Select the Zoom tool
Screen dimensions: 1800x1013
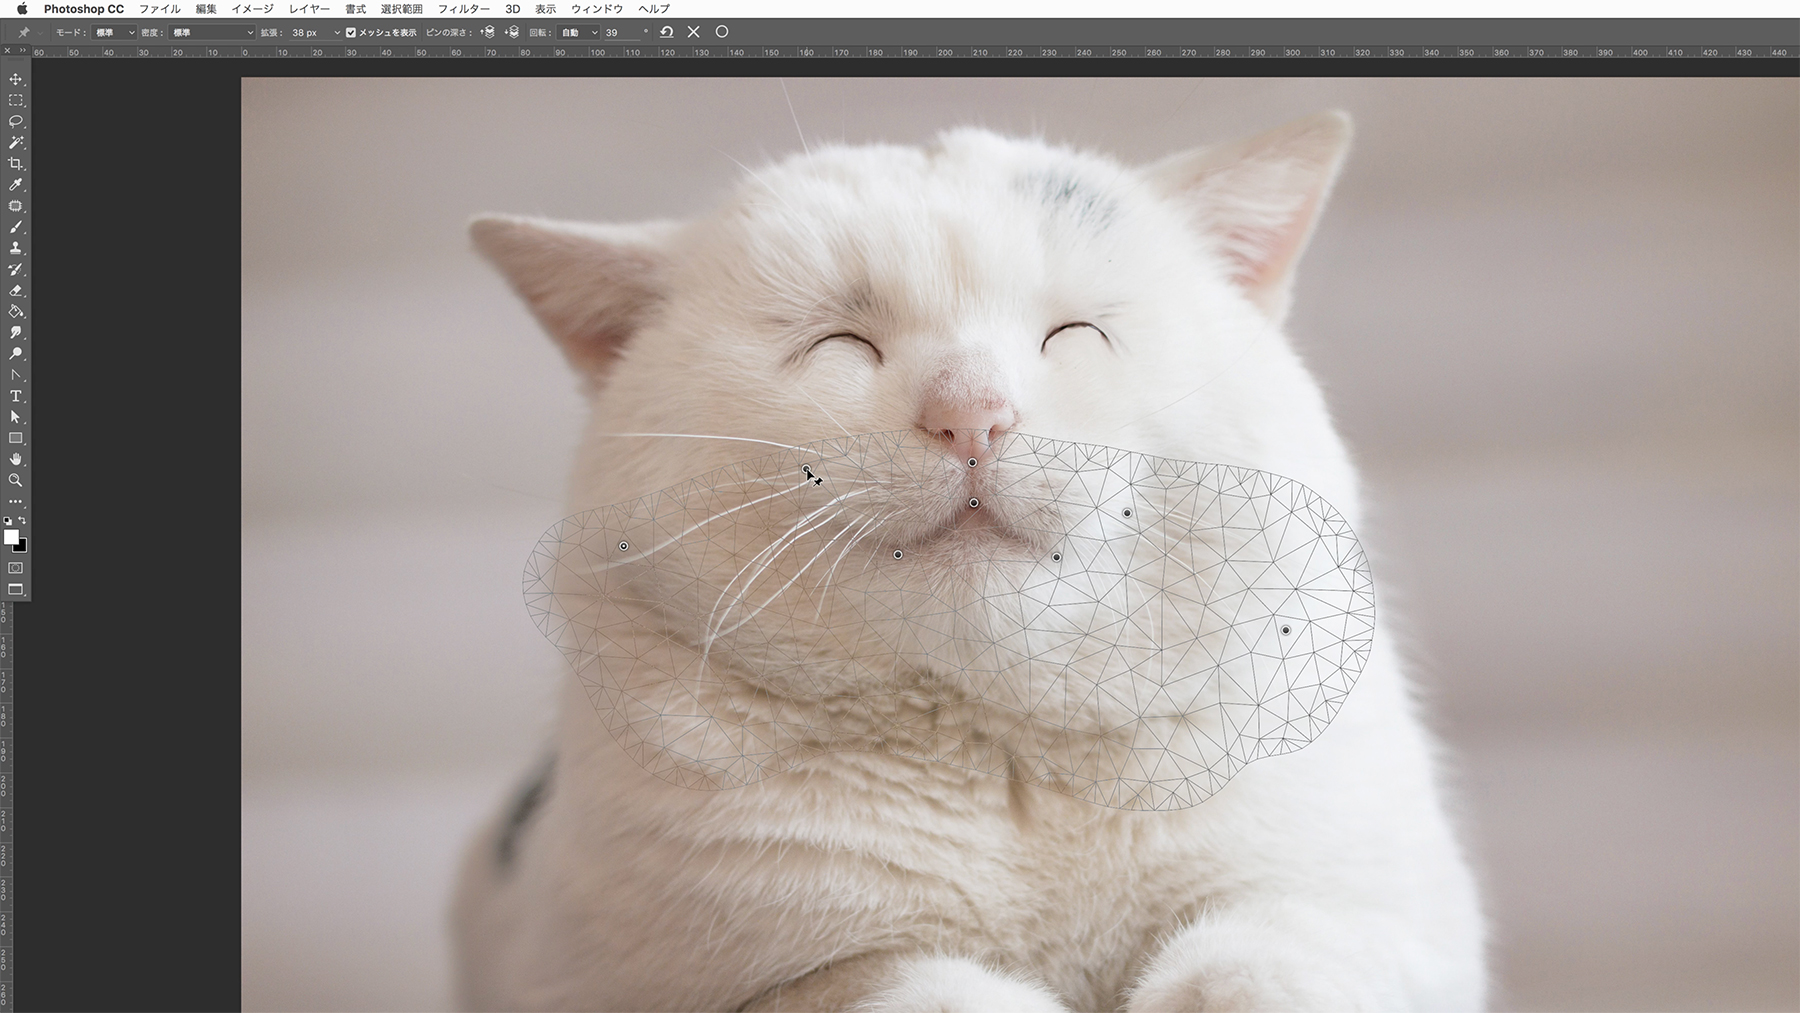pos(16,480)
